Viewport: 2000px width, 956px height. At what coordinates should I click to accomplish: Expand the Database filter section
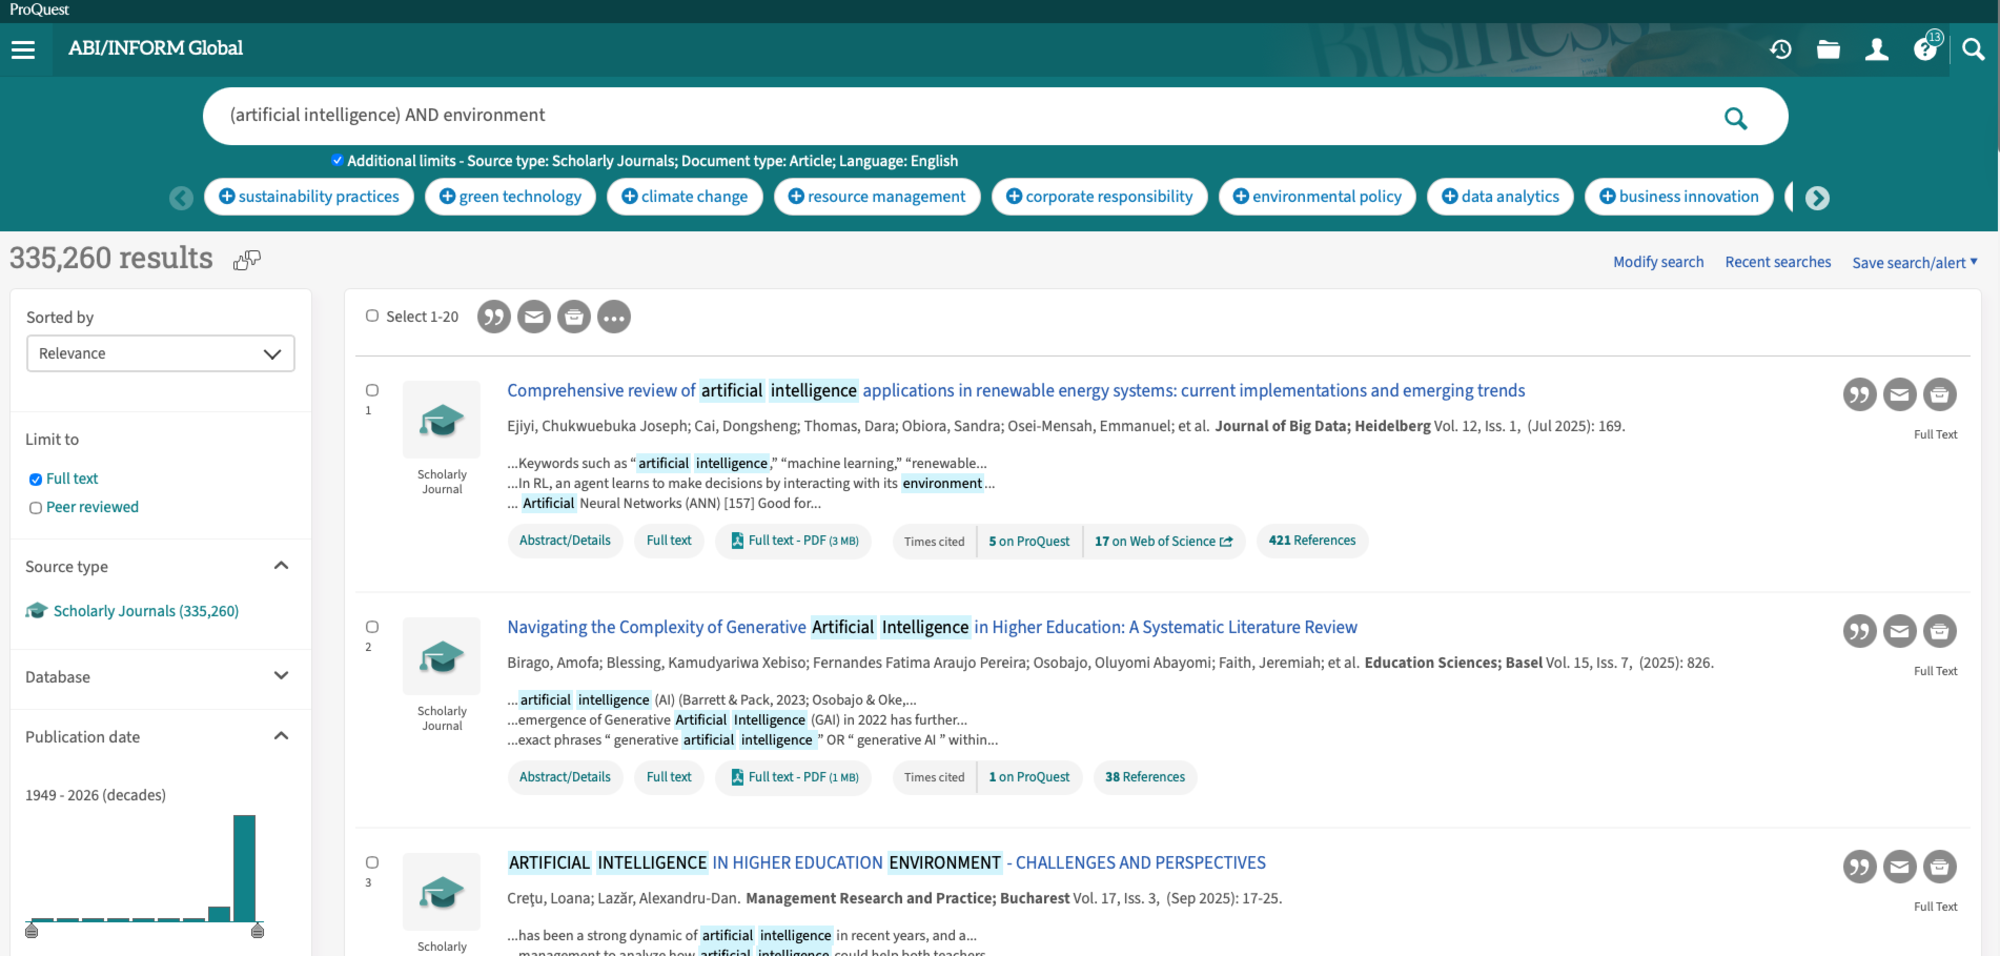pyautogui.click(x=282, y=677)
